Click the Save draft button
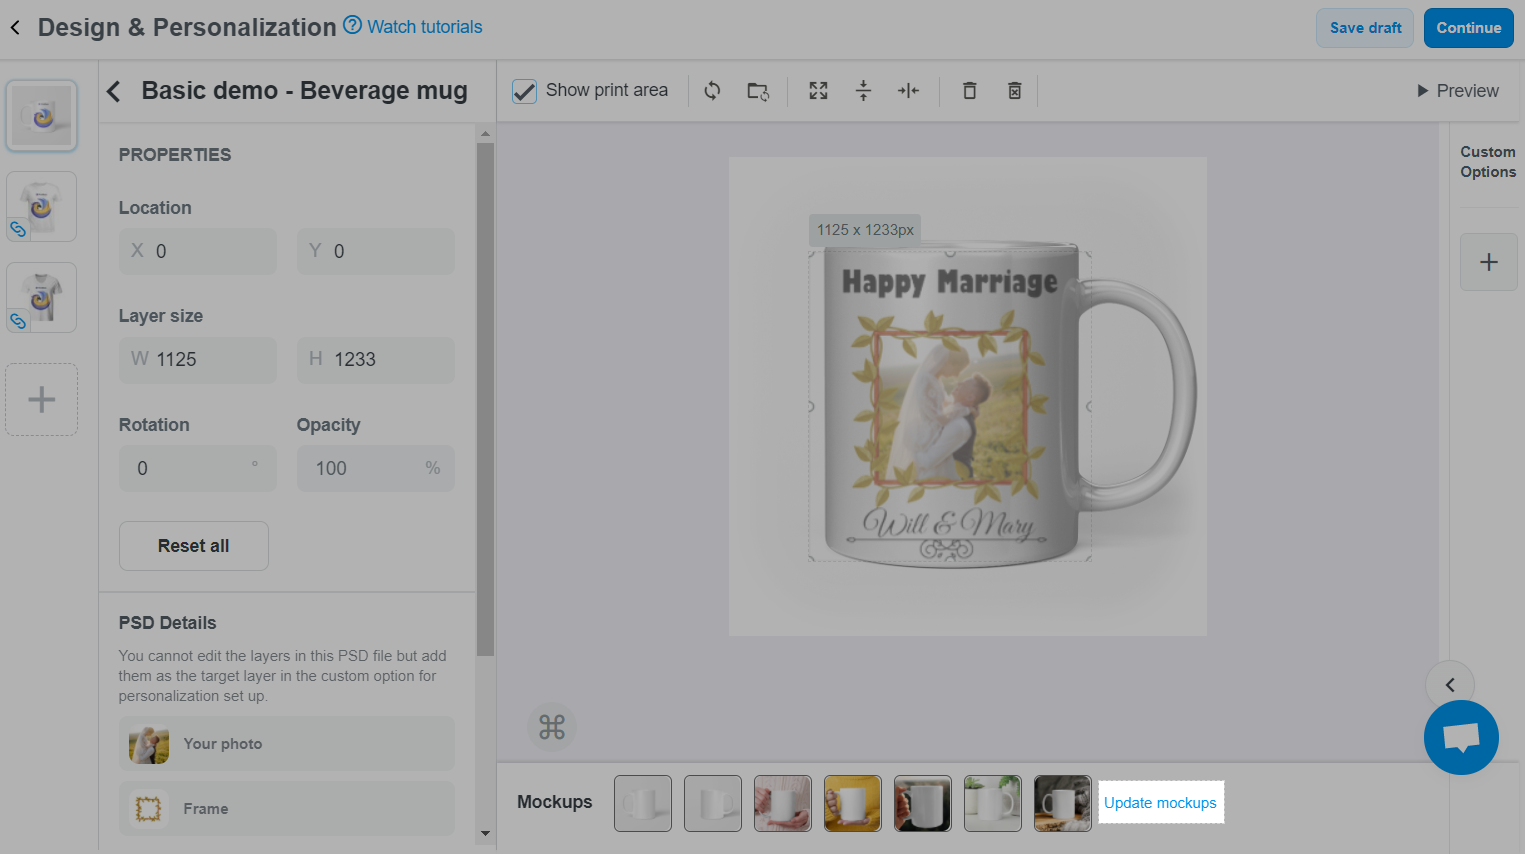Image resolution: width=1525 pixels, height=854 pixels. tap(1365, 28)
